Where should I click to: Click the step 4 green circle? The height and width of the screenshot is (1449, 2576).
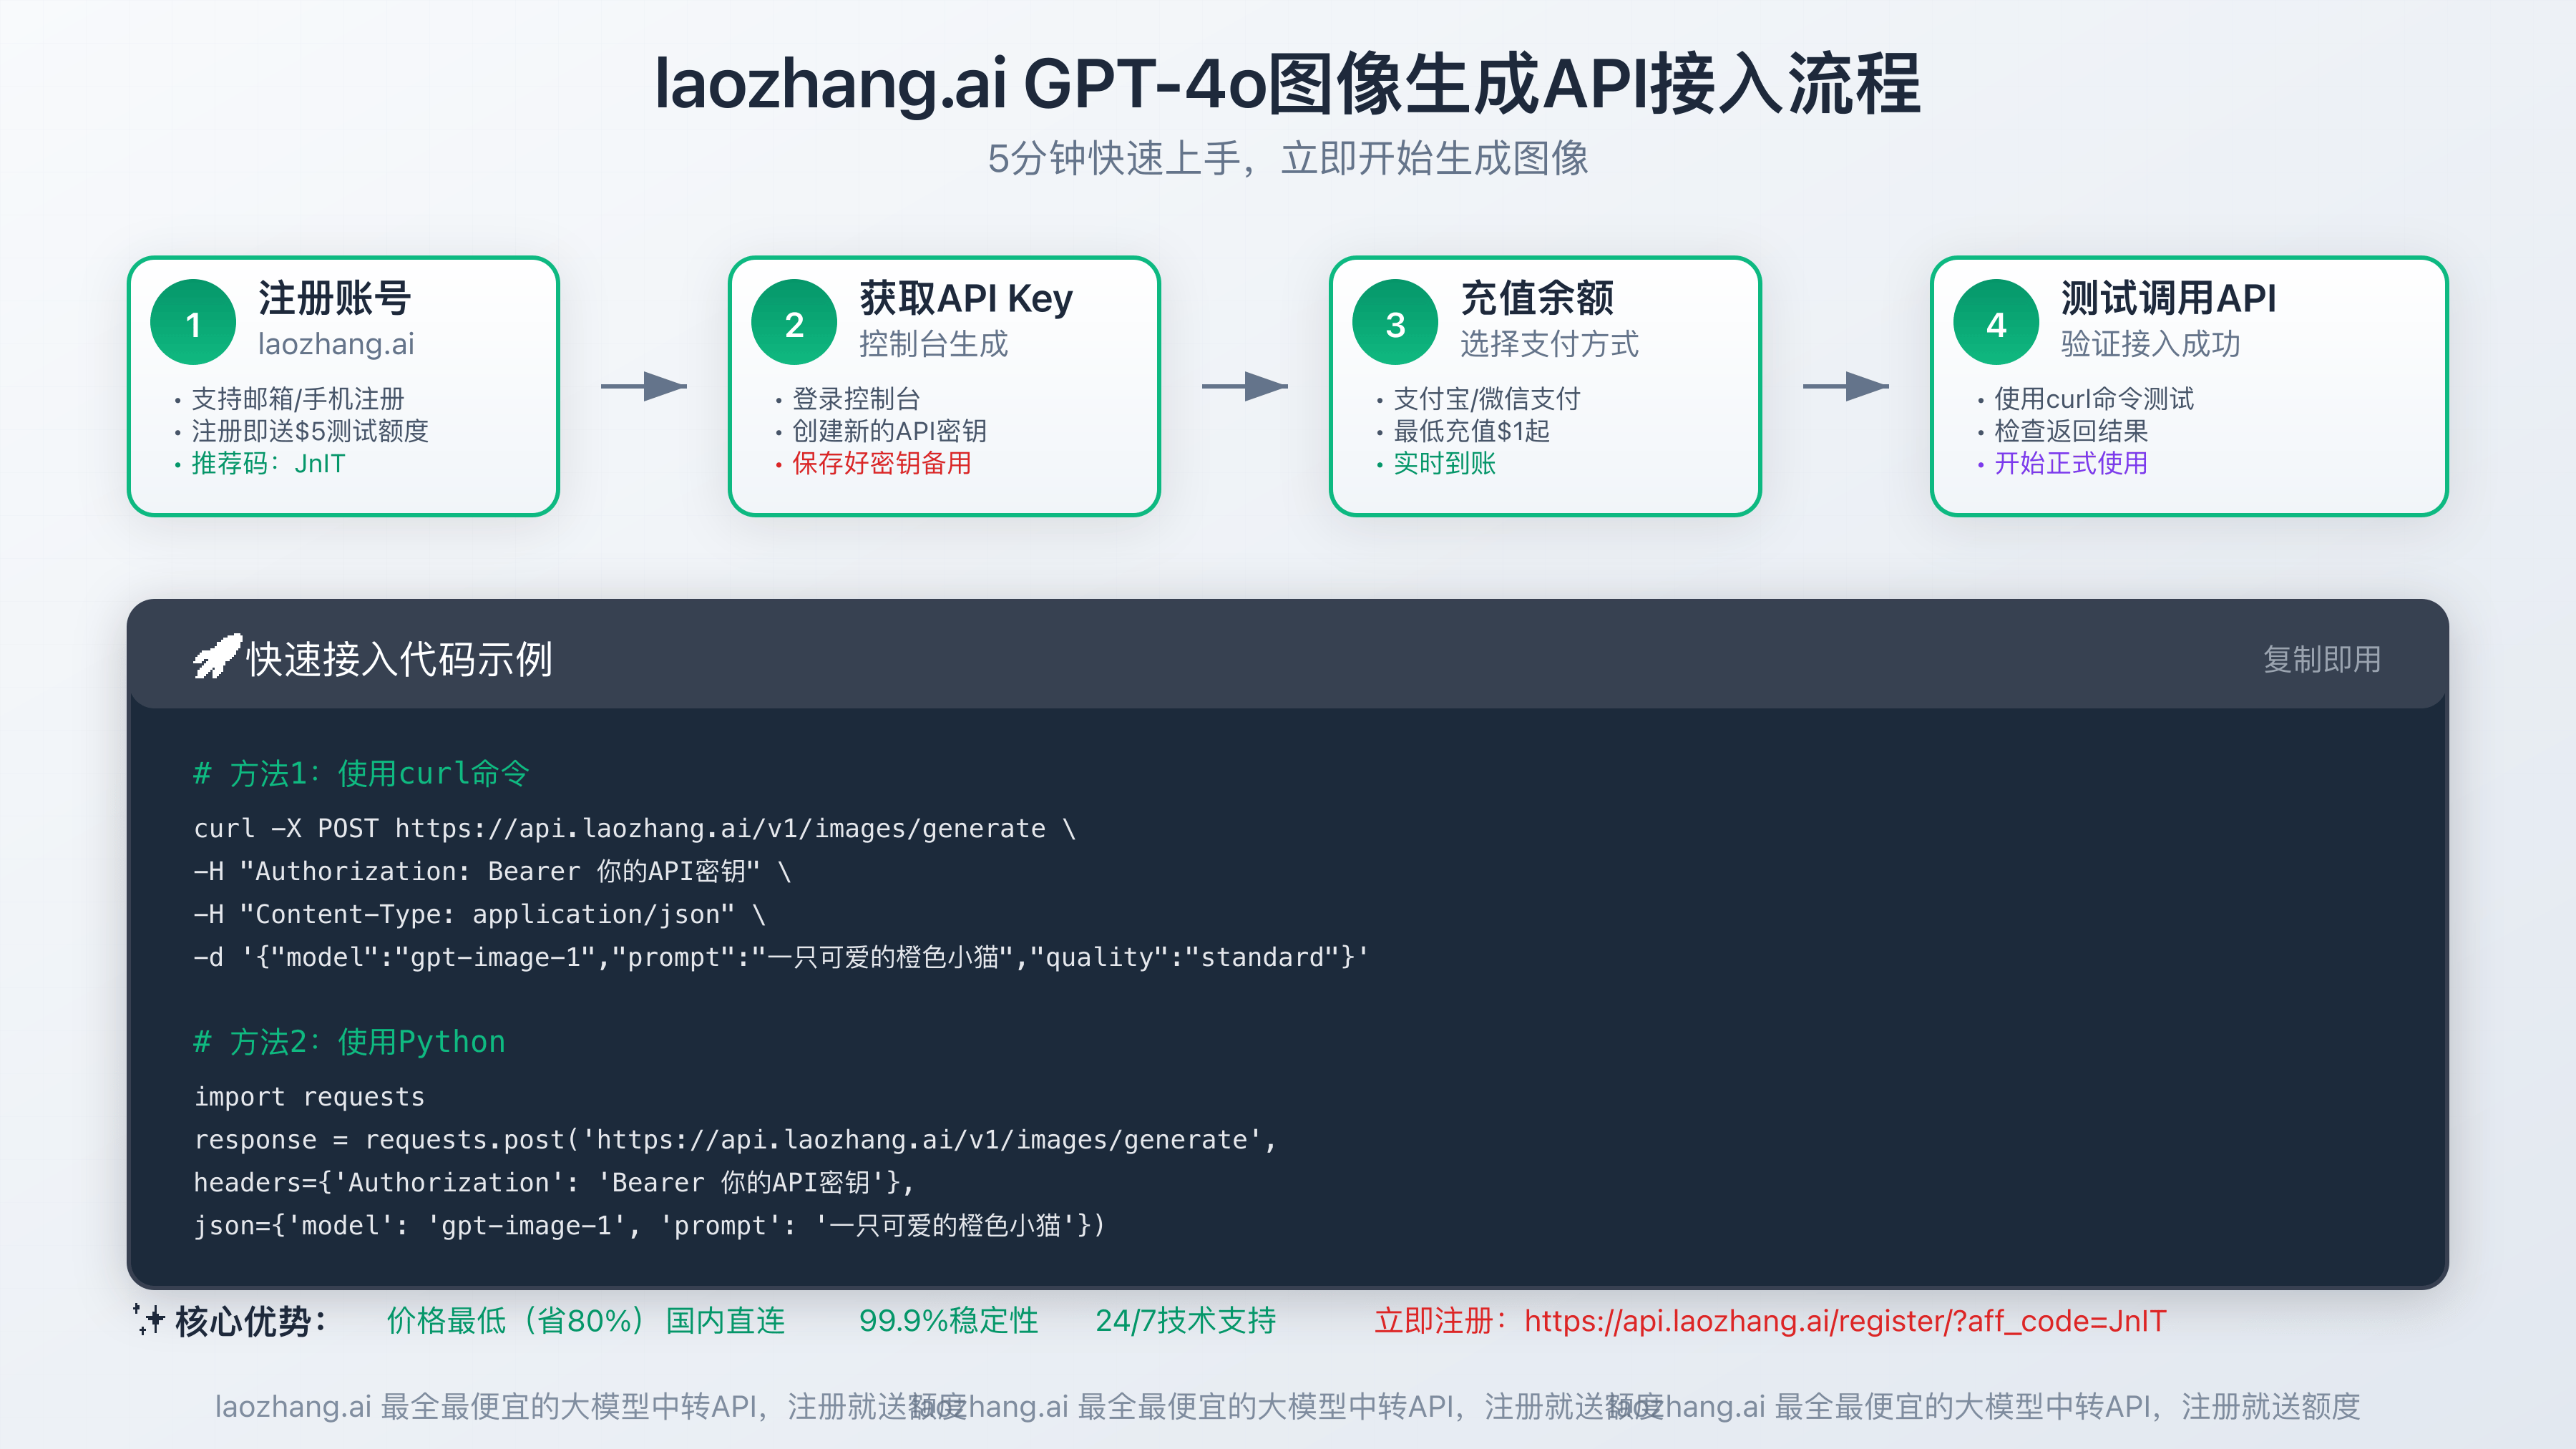1996,322
